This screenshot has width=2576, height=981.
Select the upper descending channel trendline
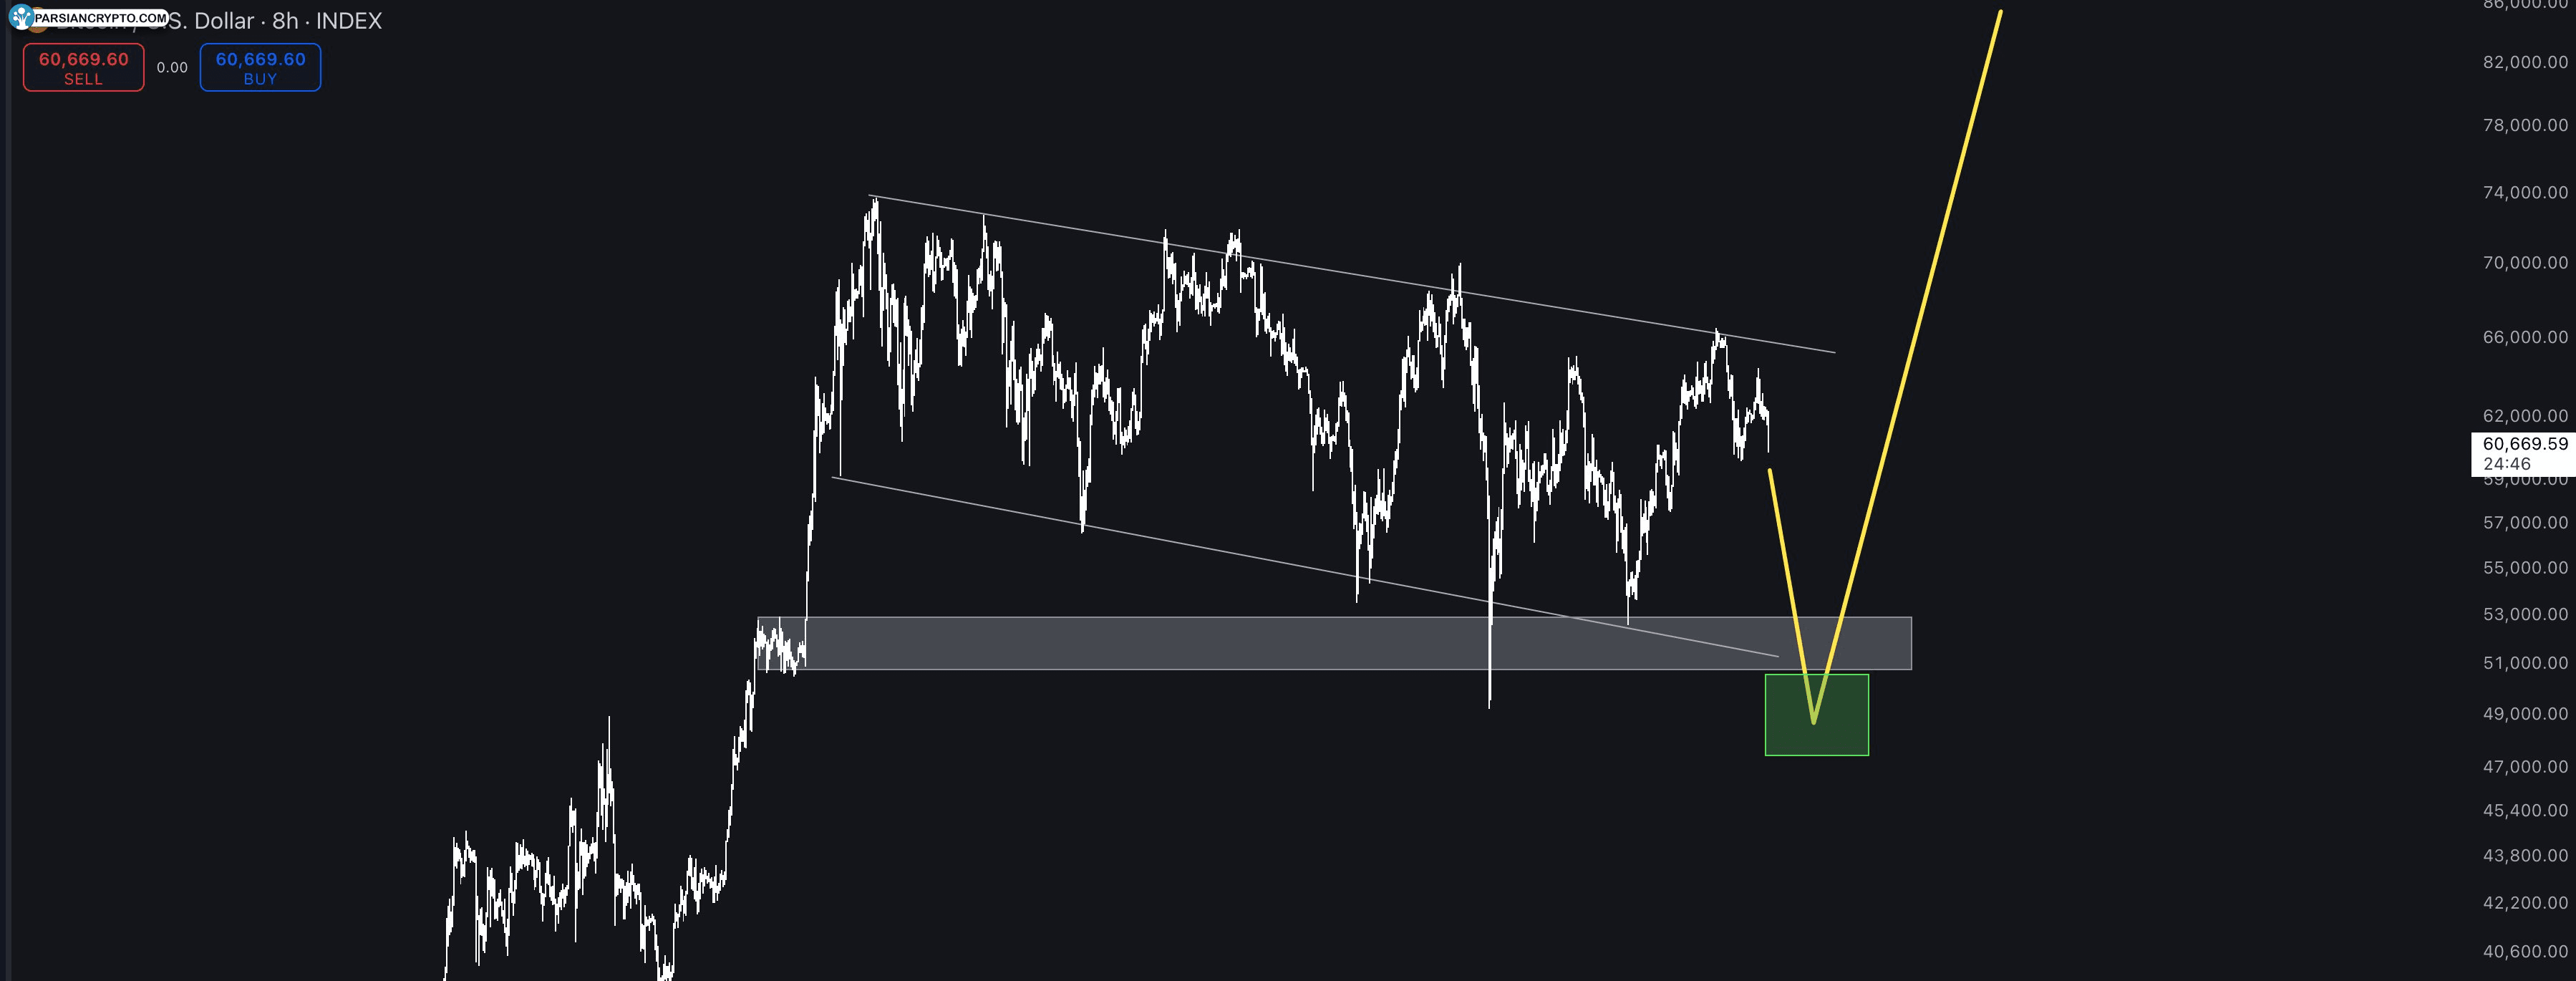[x=1351, y=274]
